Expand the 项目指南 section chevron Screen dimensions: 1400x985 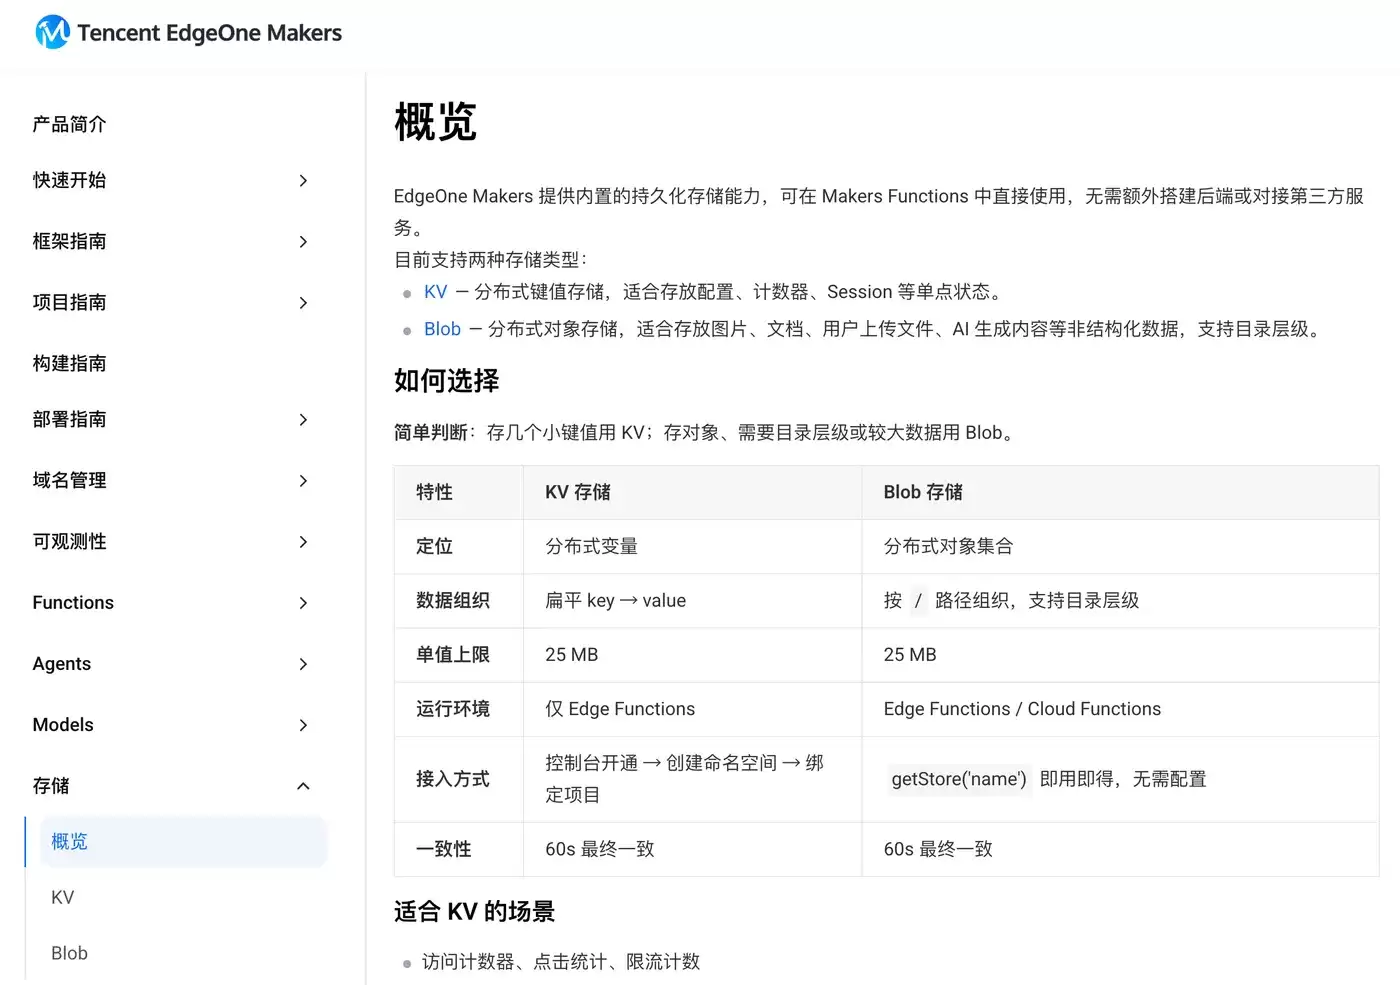point(303,302)
